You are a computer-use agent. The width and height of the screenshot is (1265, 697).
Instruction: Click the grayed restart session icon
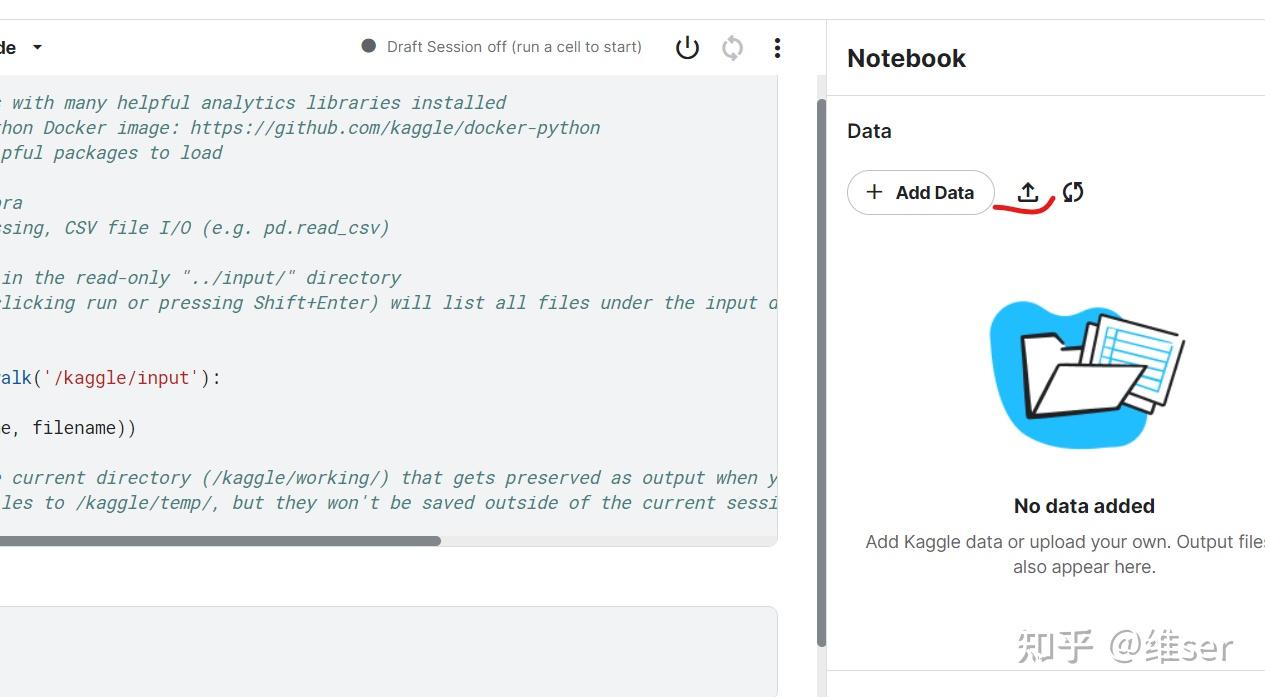coord(732,47)
